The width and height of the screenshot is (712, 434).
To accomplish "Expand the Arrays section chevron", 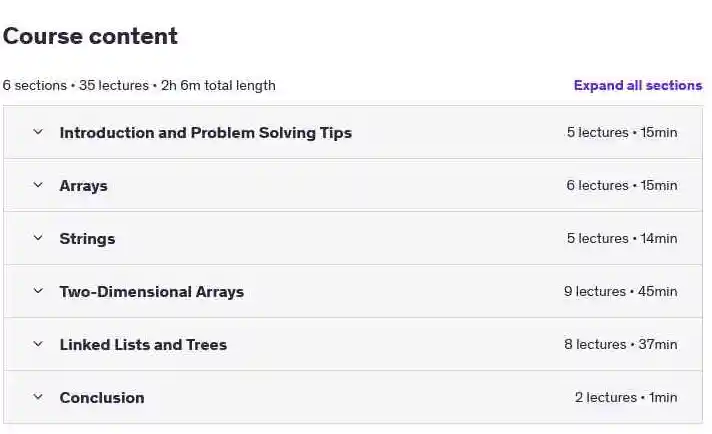I will (38, 185).
